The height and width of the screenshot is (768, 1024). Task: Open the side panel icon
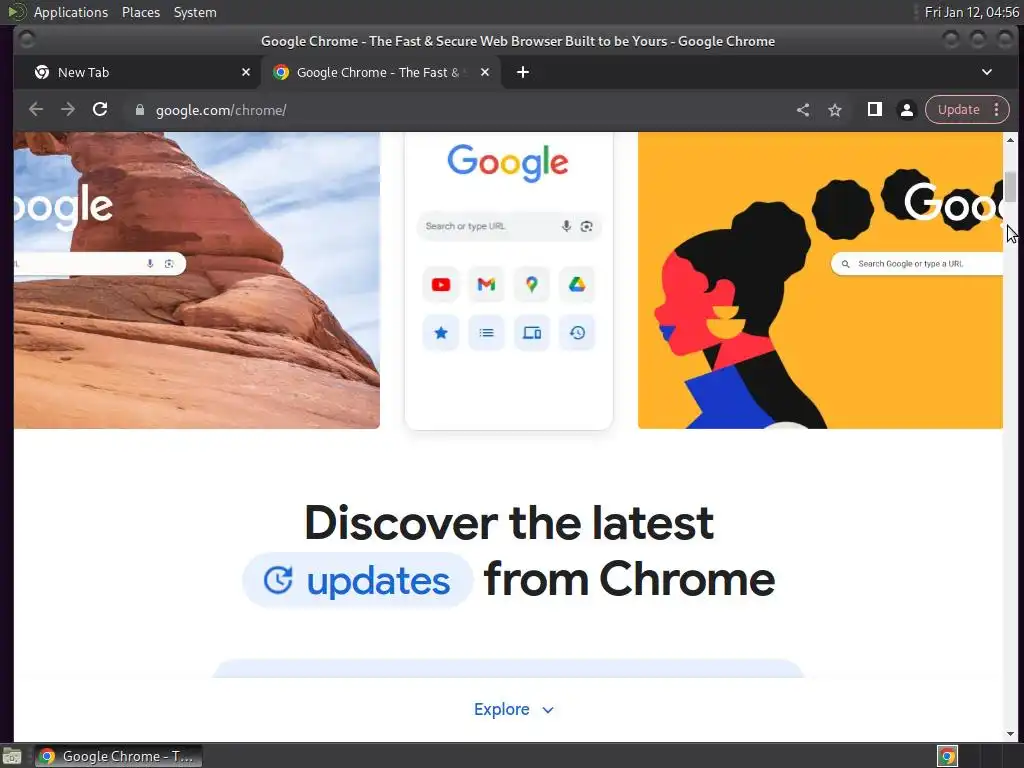pyautogui.click(x=874, y=110)
